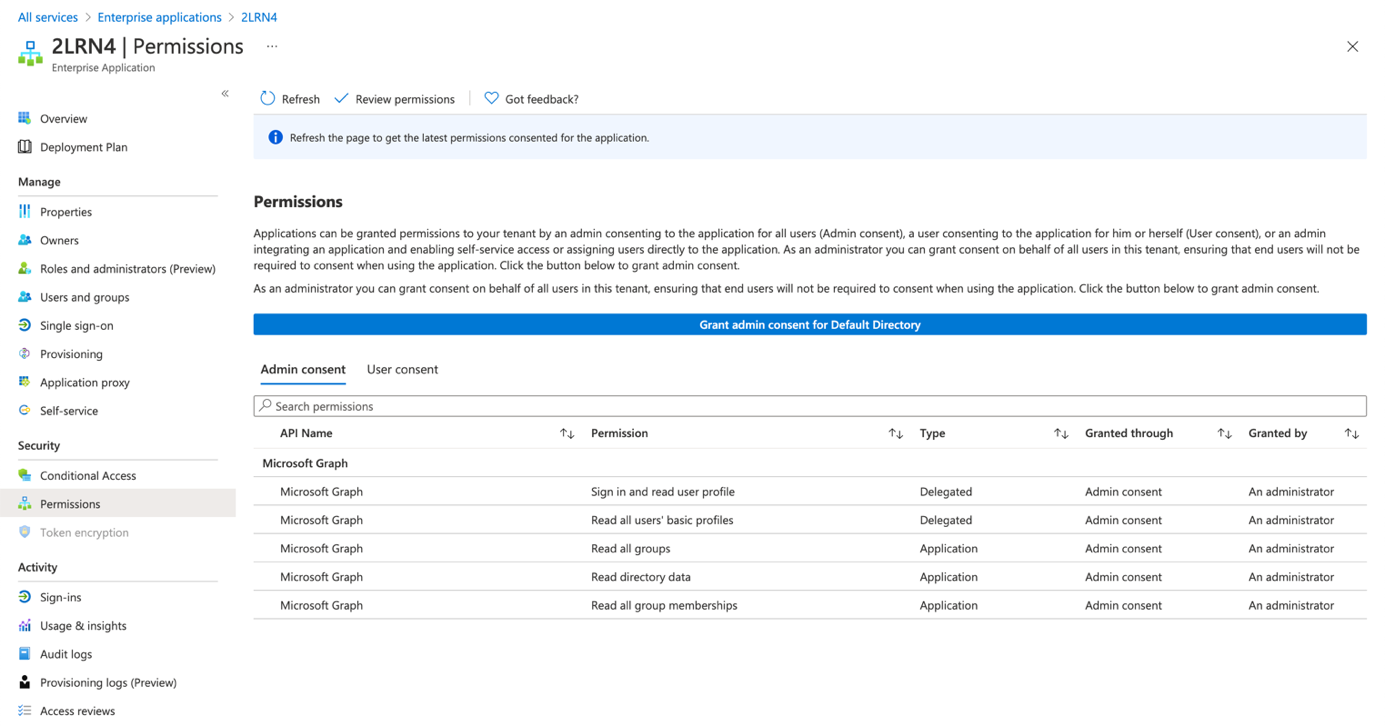The image size is (1385, 726).
Task: Click Users and groups sidebar text
Action: point(84,297)
